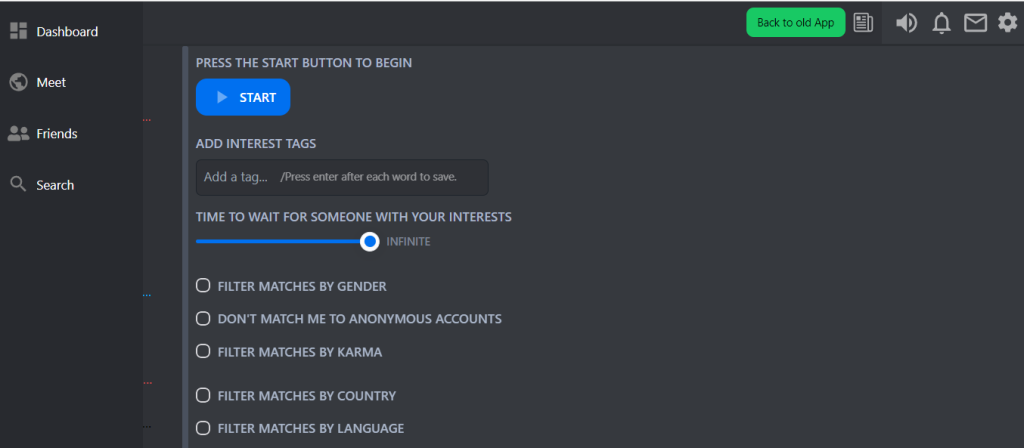
Task: Click the Meet globe icon
Action: (18, 82)
